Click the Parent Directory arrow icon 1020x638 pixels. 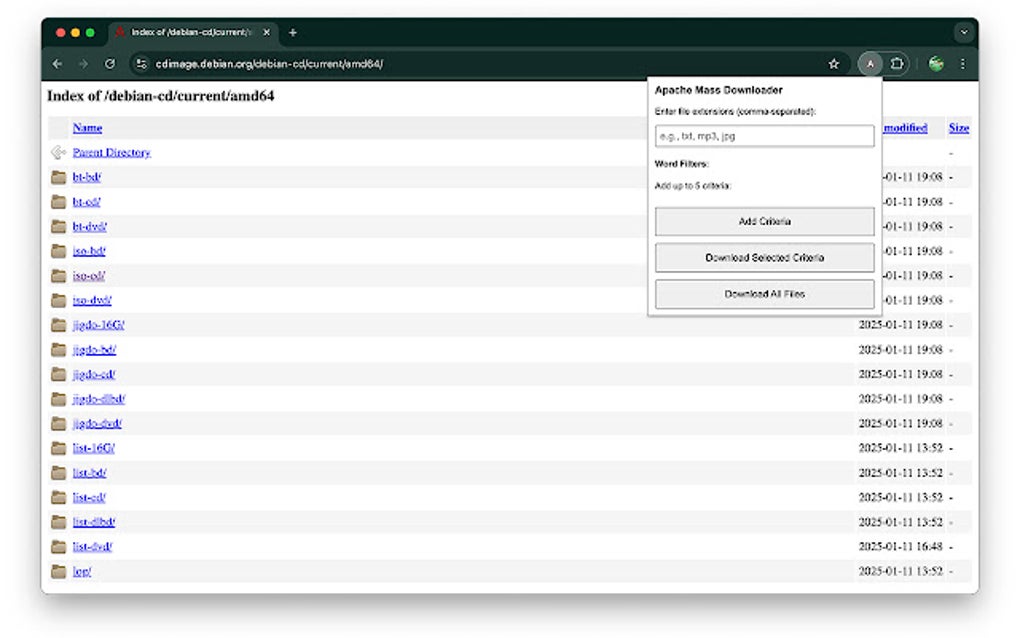pos(58,152)
